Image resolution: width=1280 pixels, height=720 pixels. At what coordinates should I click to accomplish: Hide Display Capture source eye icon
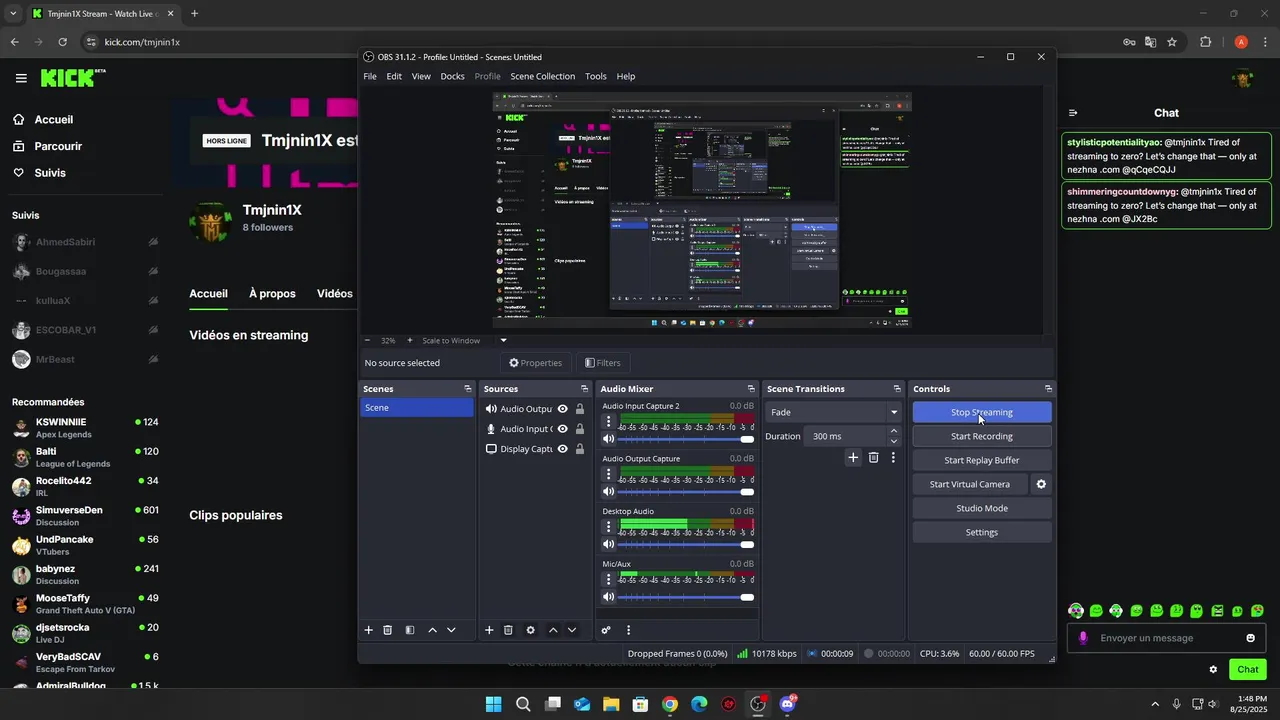(x=563, y=449)
